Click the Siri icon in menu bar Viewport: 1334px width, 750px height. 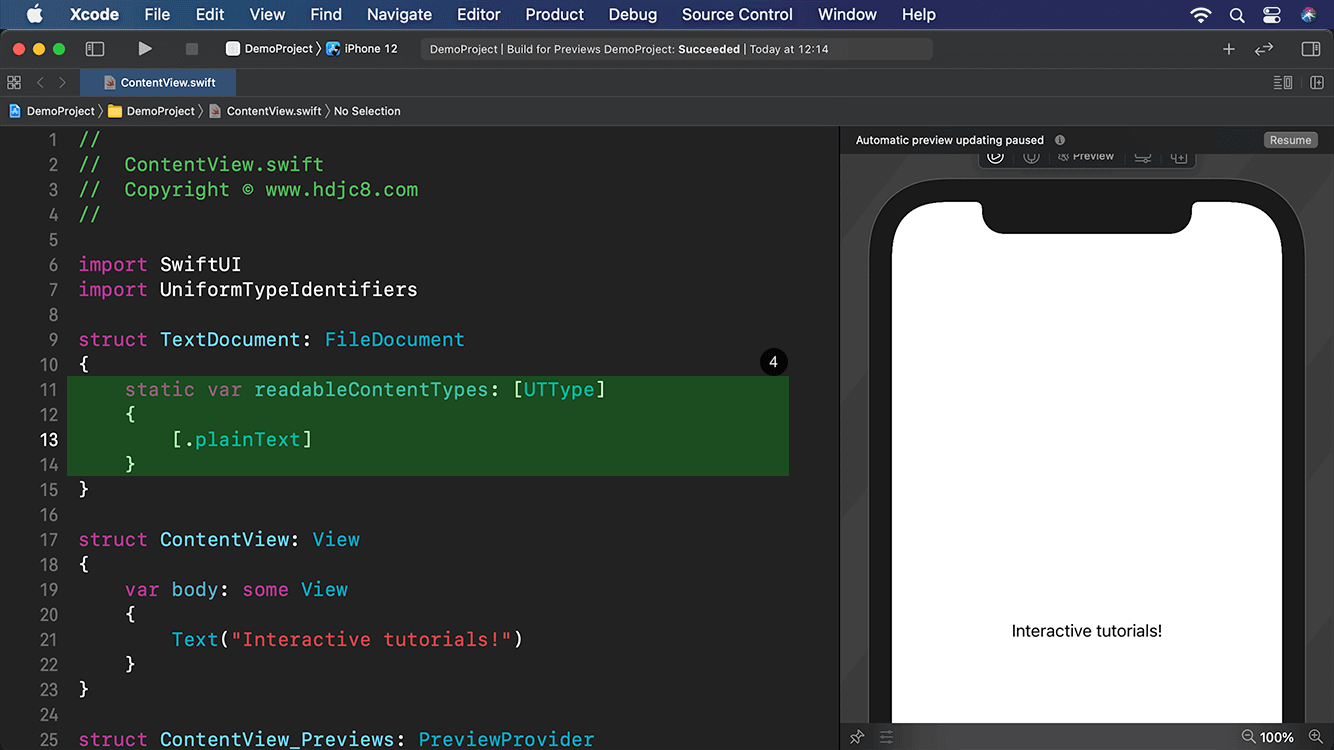(1308, 15)
